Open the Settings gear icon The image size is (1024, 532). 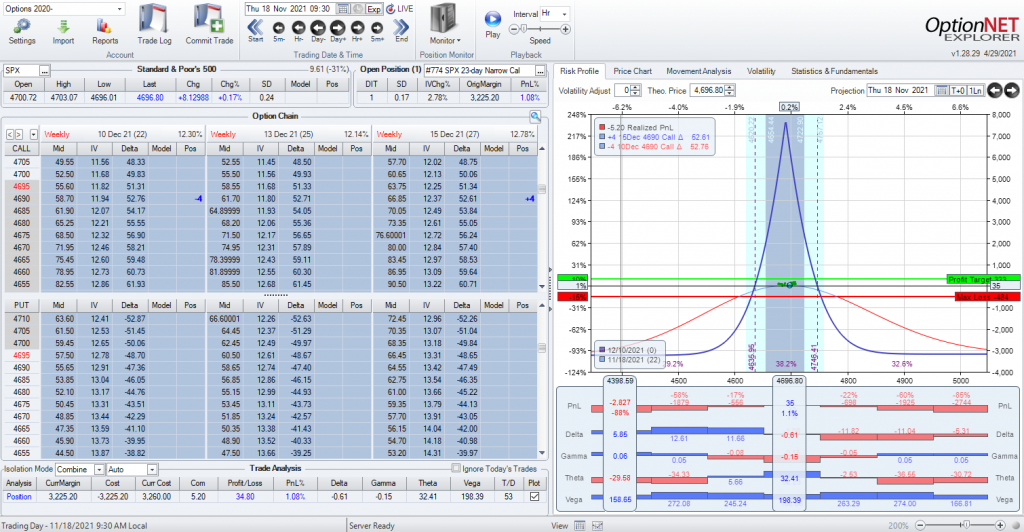click(x=22, y=26)
